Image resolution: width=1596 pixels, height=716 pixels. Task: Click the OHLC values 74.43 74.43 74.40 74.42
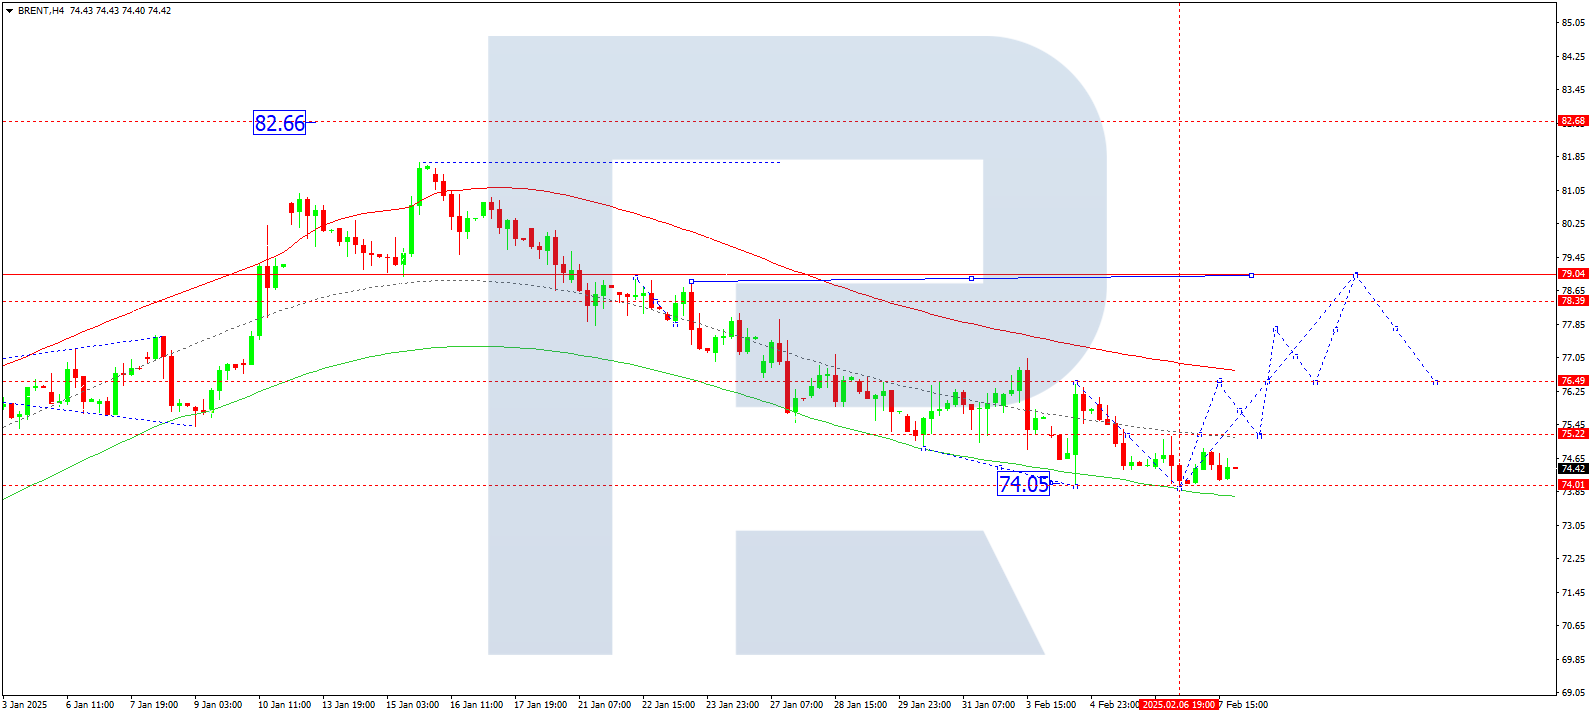coord(121,11)
